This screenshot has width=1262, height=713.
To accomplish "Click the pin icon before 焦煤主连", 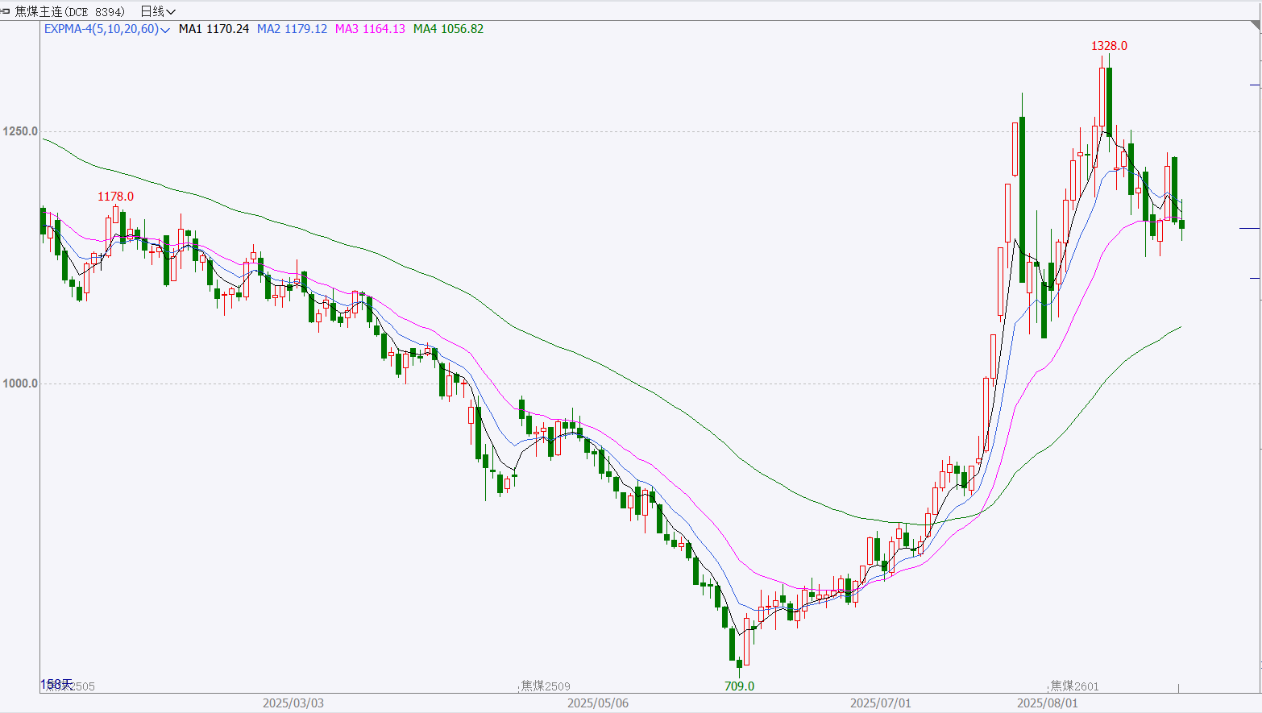I will 7,11.
